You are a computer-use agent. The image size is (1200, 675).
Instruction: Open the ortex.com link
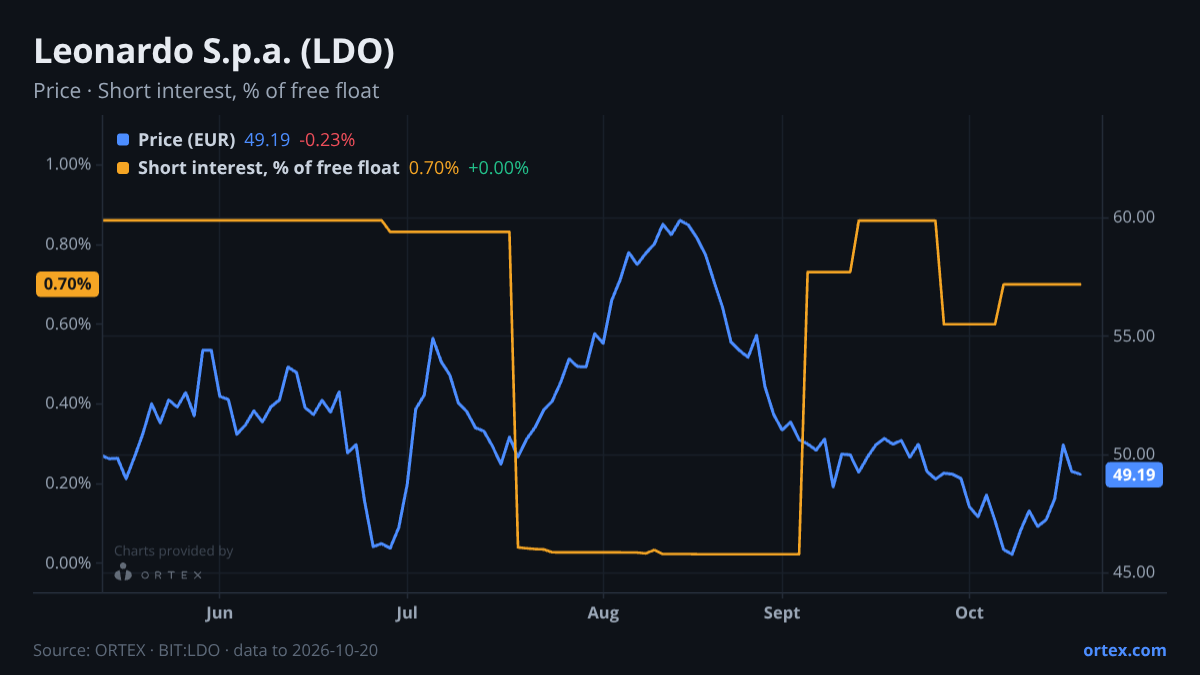[x=1124, y=650]
